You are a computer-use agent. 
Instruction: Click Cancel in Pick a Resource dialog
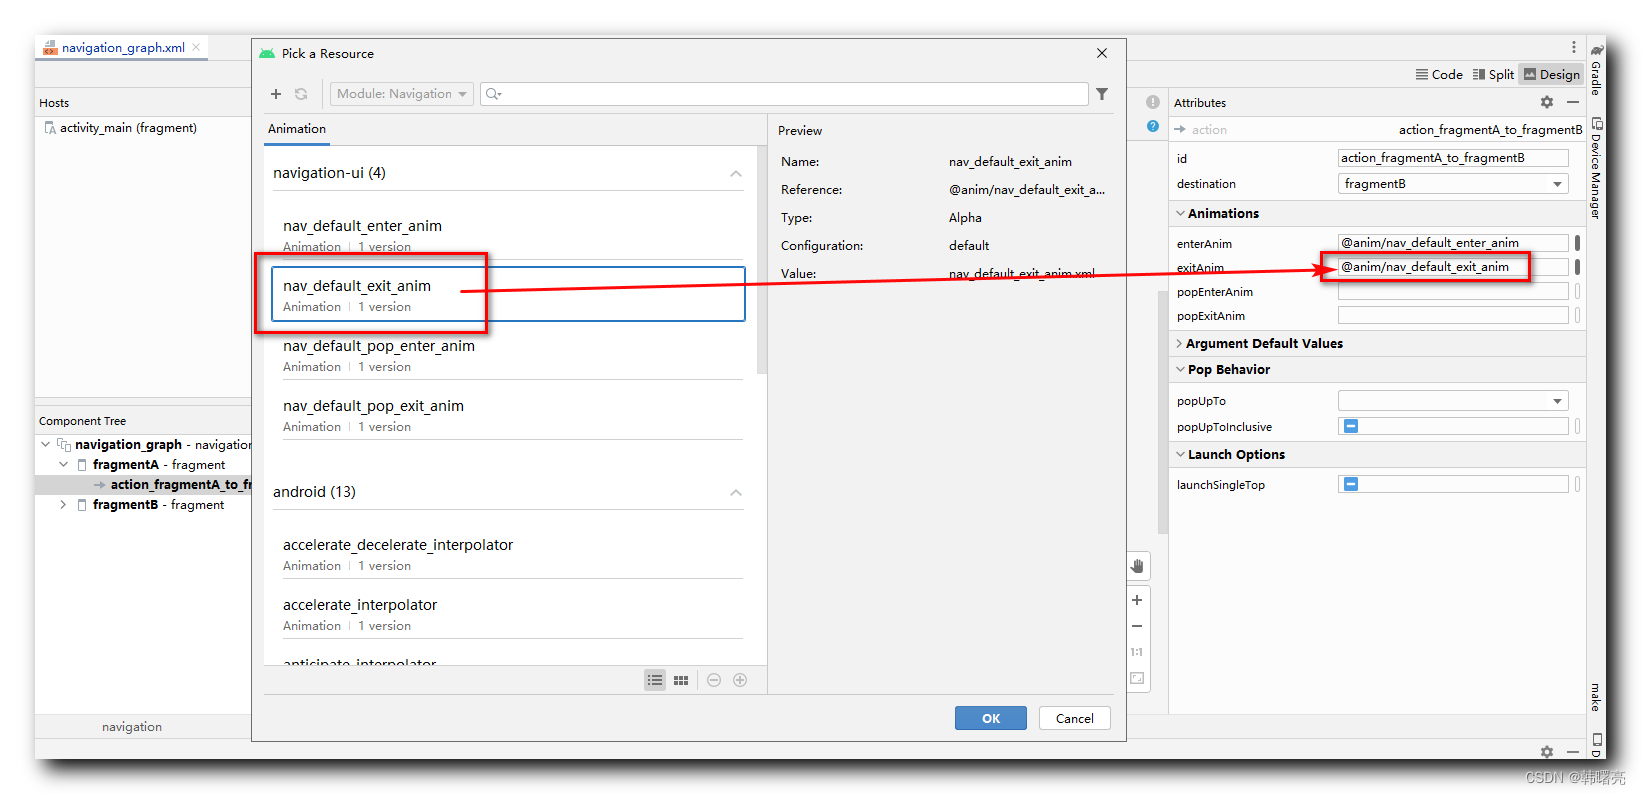tap(1075, 718)
